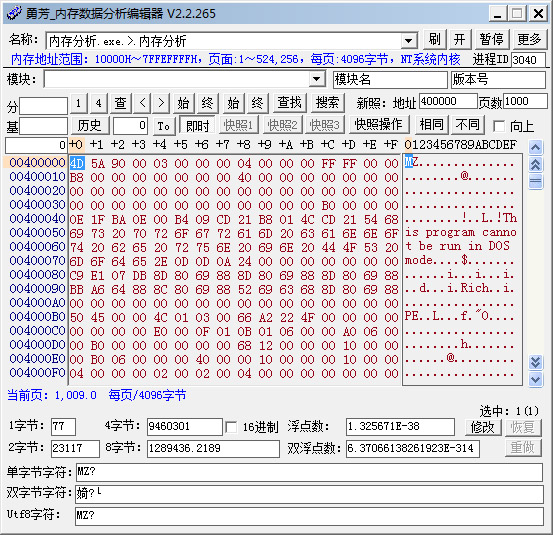Open the process name dropdown
The width and height of the screenshot is (553, 535).
[409, 41]
